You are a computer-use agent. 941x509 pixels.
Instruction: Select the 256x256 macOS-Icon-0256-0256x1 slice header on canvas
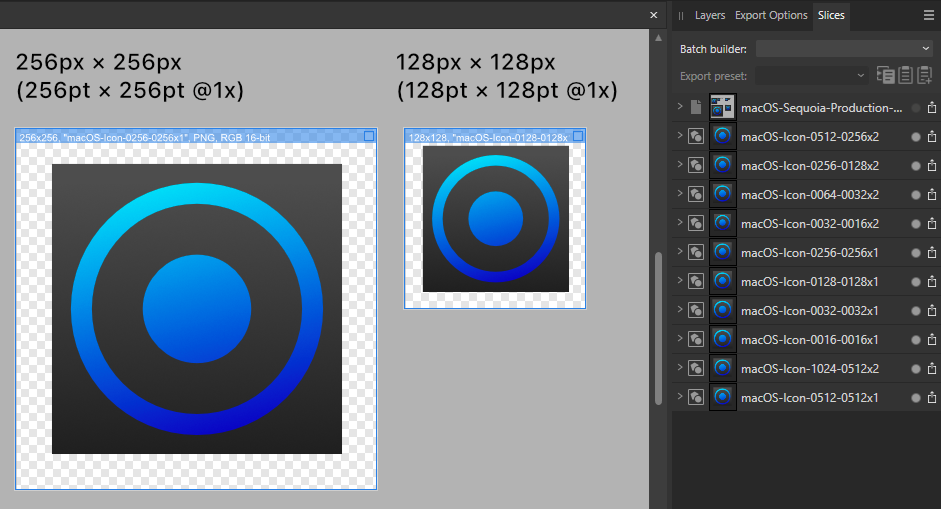(x=196, y=137)
